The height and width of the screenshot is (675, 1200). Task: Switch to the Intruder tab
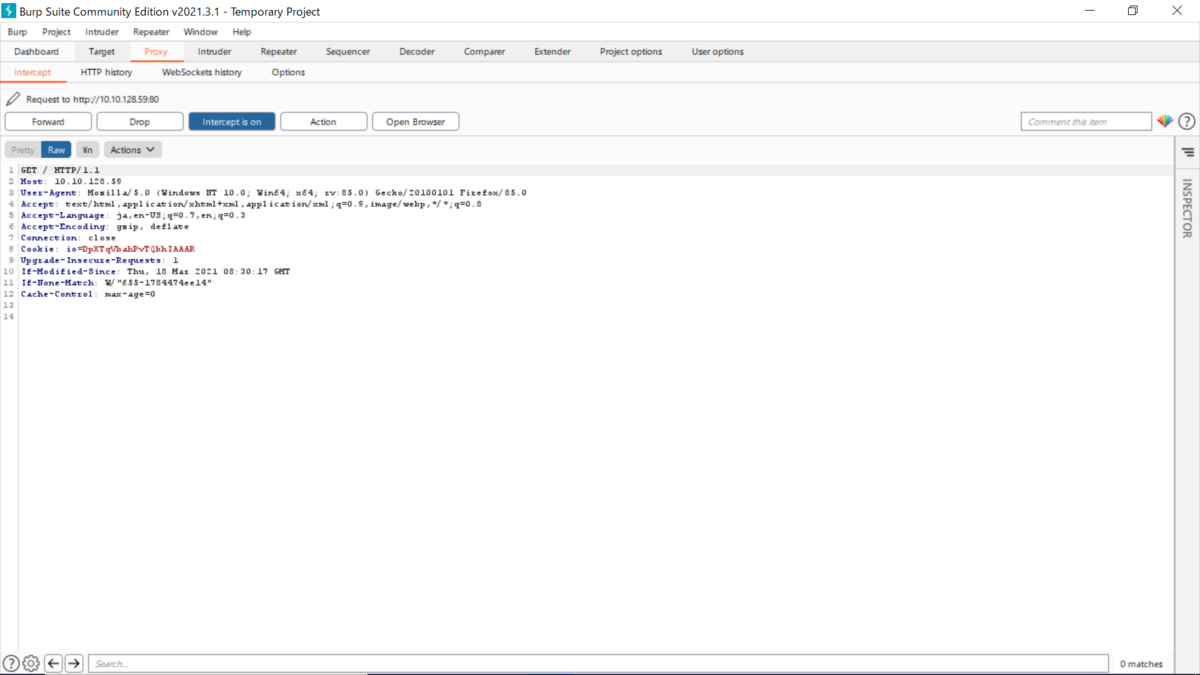coord(215,52)
